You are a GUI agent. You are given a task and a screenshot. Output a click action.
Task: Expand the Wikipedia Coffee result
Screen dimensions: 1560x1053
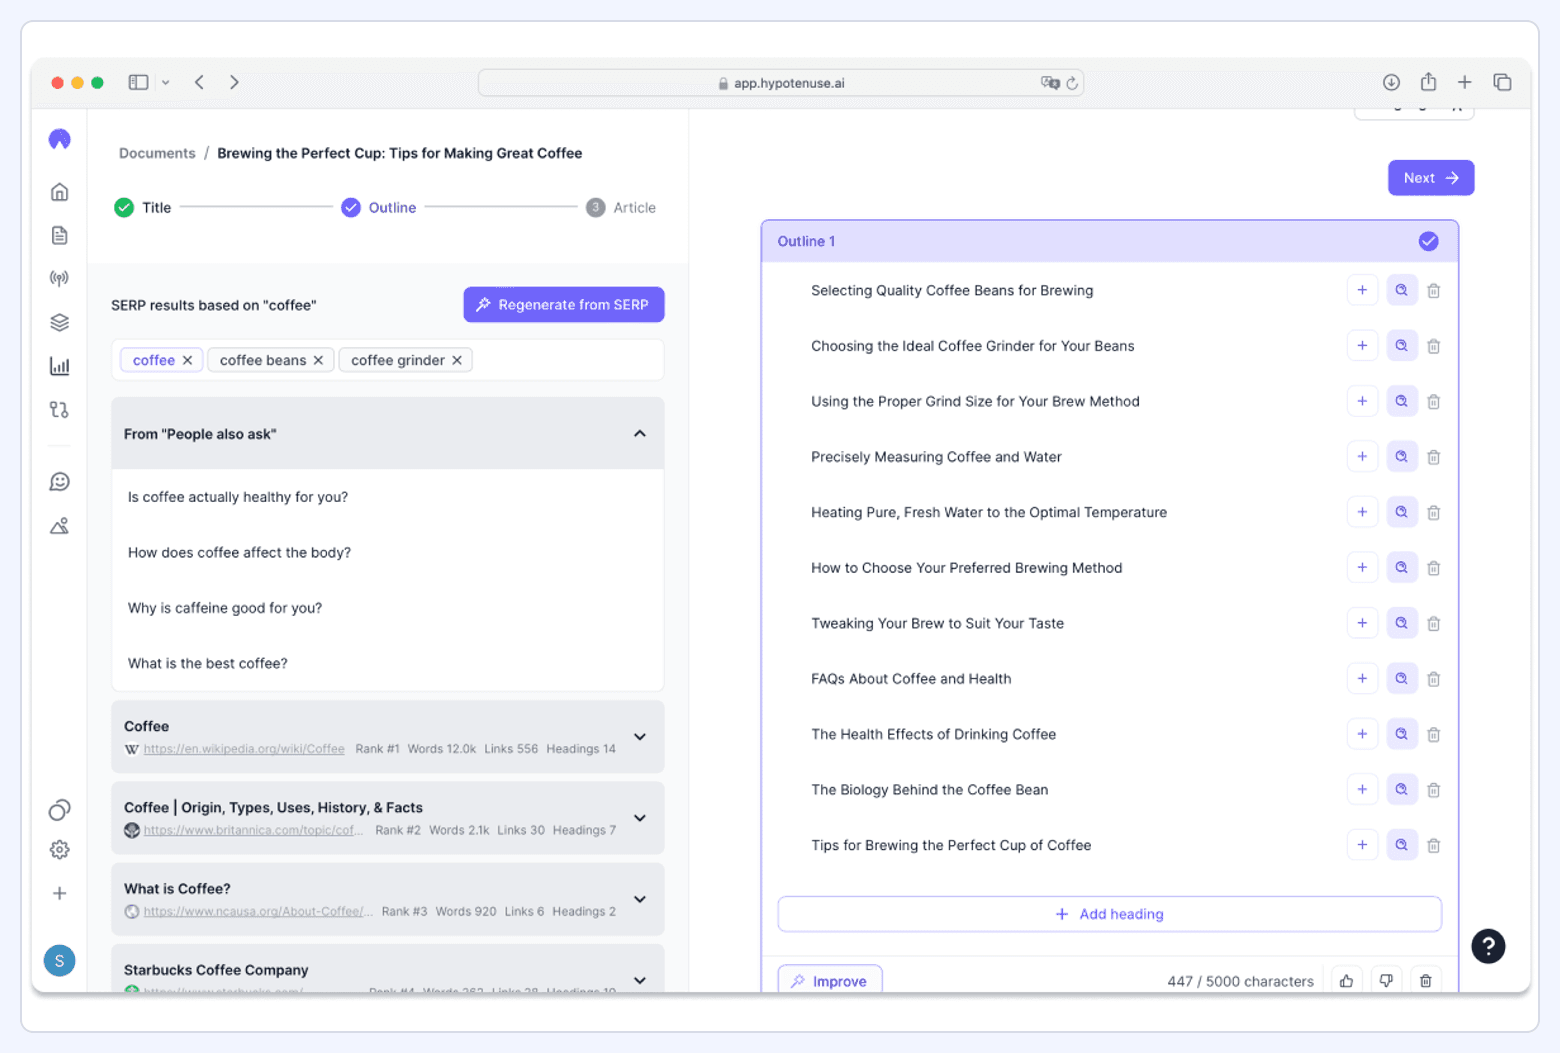[x=639, y=737]
